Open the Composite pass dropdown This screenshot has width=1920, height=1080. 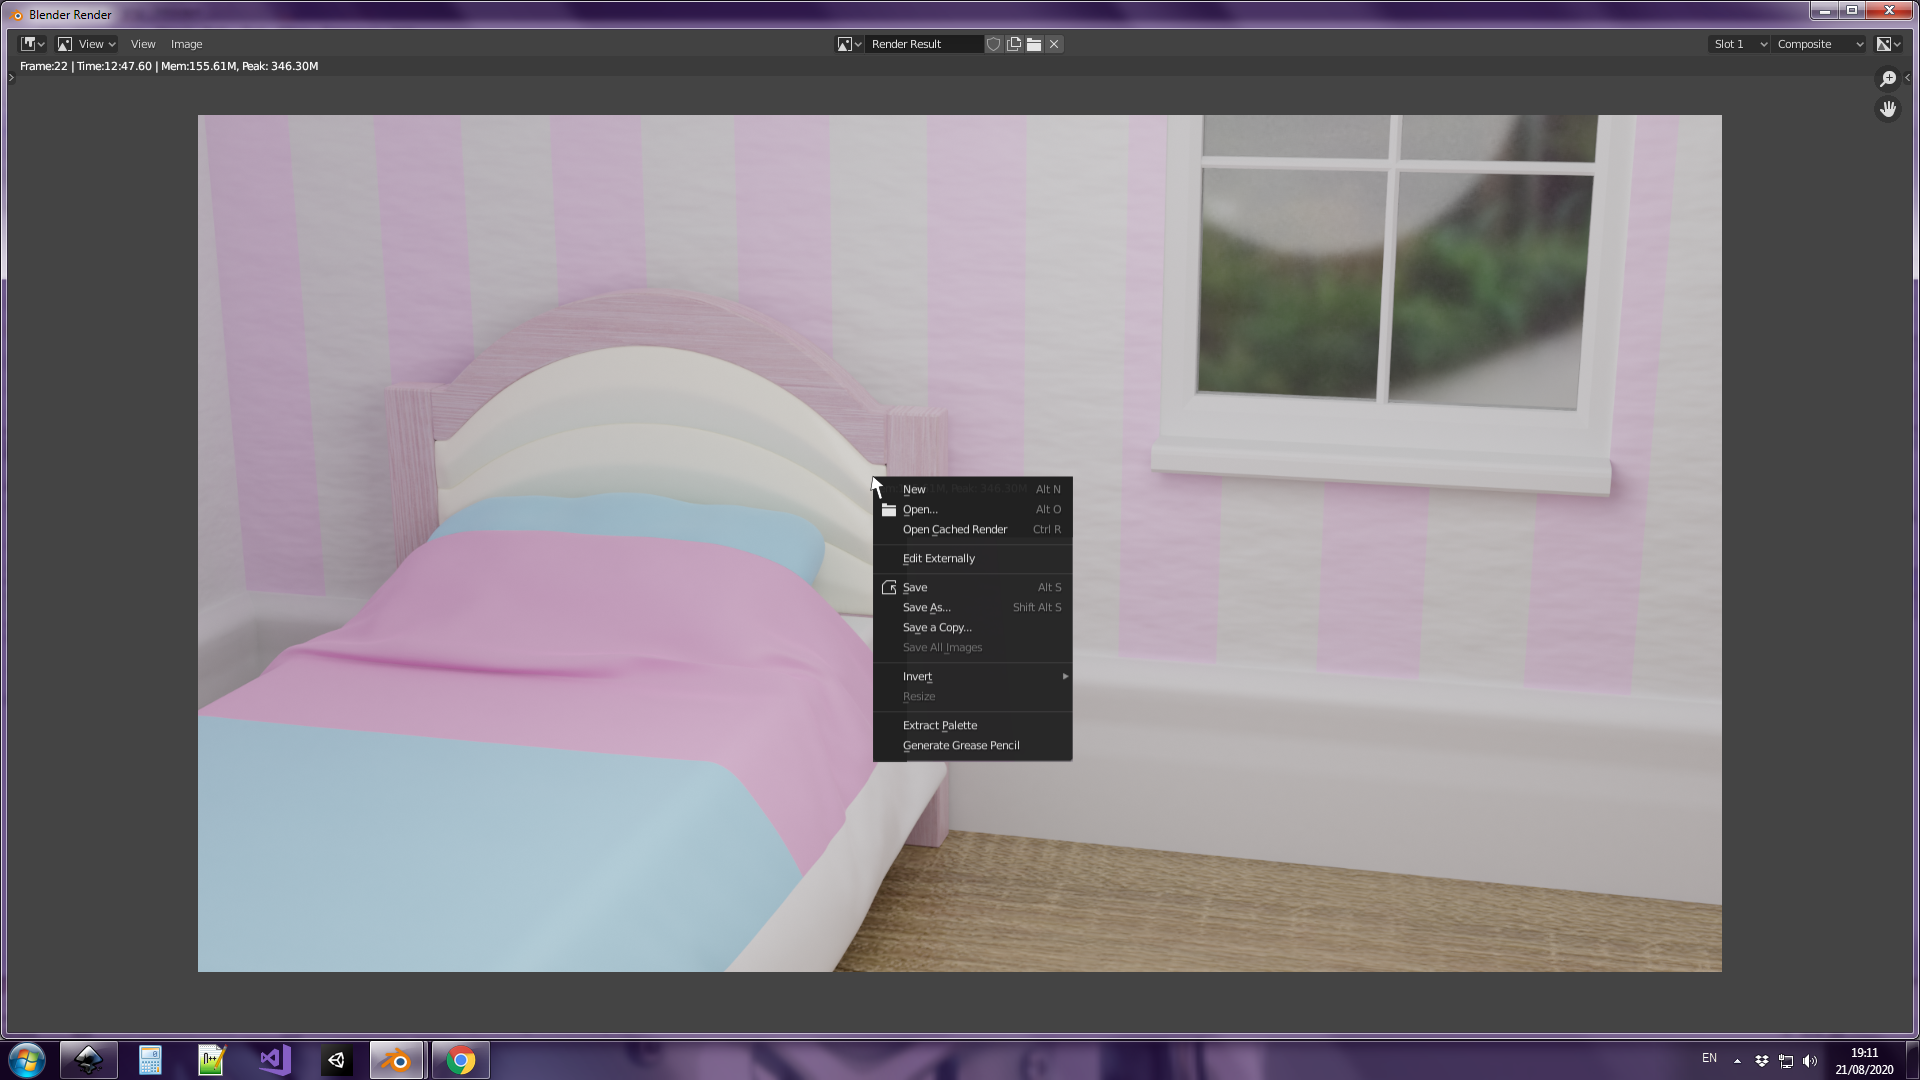point(1820,44)
